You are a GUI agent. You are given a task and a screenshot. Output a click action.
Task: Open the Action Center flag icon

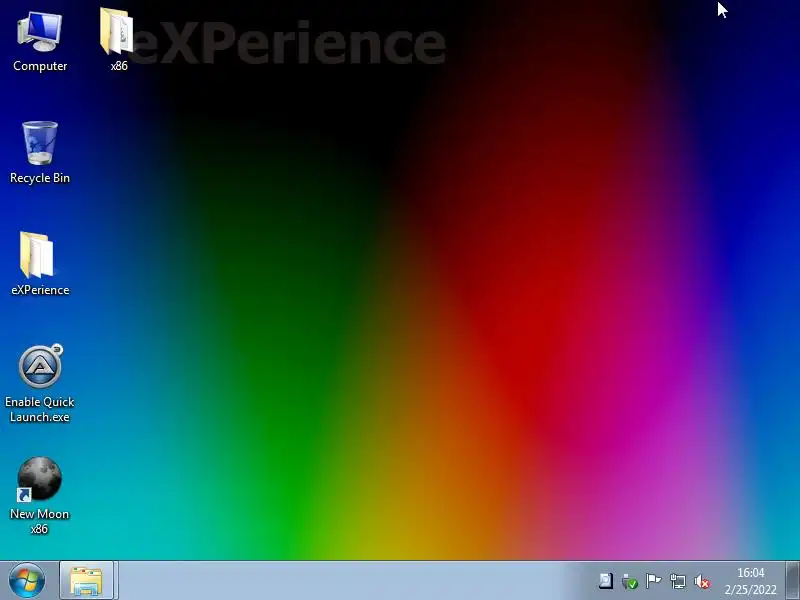[654, 581]
